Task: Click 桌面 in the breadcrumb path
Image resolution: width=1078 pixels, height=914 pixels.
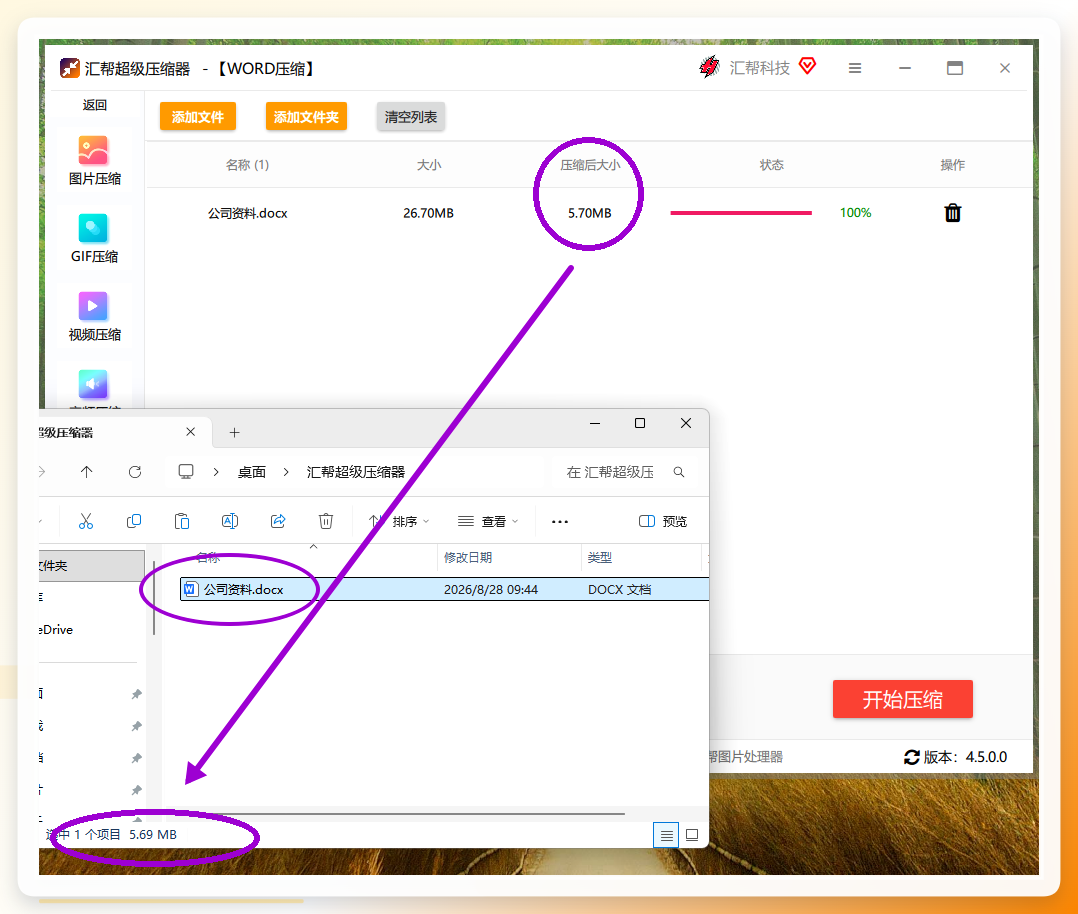Action: pos(252,472)
